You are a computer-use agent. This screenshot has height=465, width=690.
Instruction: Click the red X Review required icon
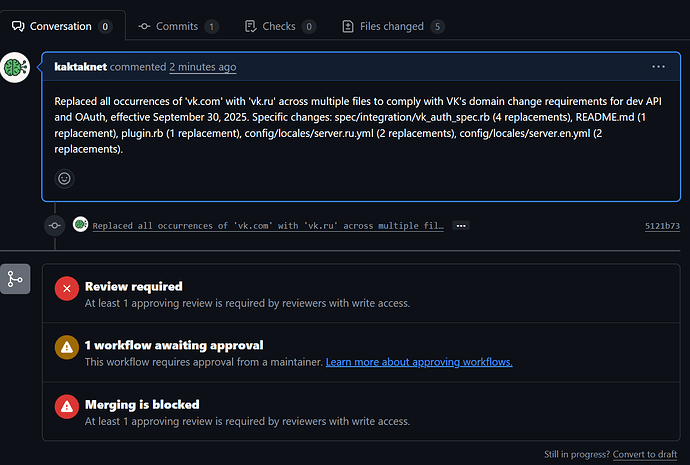[x=67, y=289]
